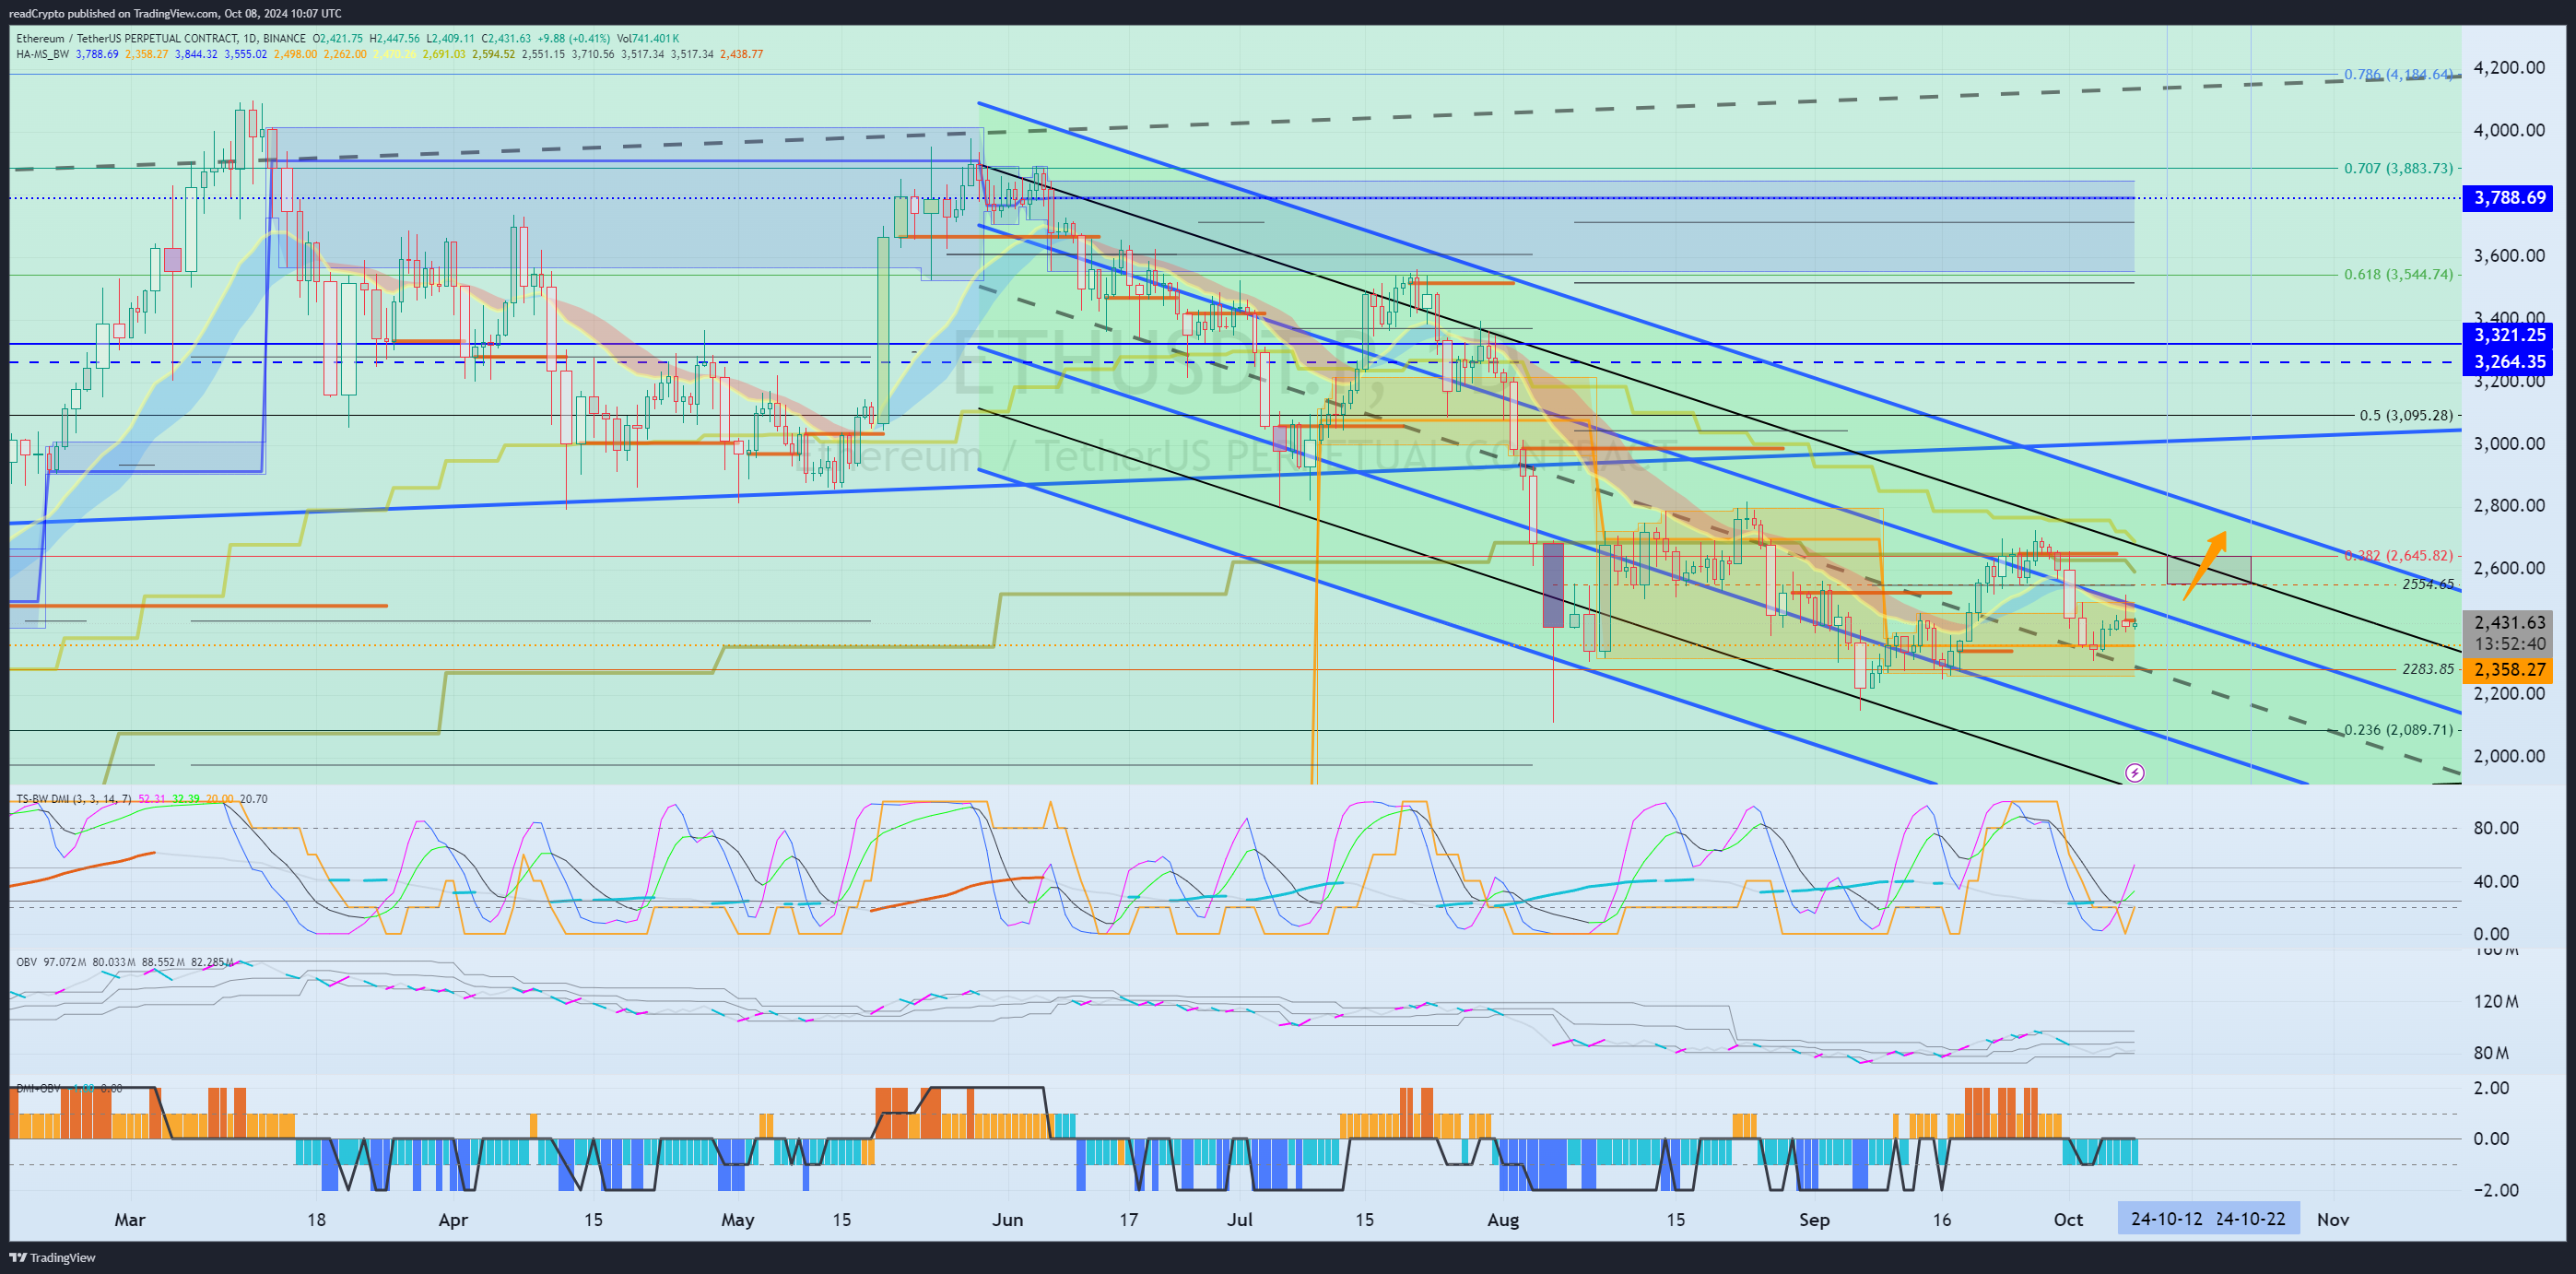This screenshot has height=1274, width=2576.
Task: Click the 13:52:40 bar countdown timer
Action: click(x=2509, y=644)
